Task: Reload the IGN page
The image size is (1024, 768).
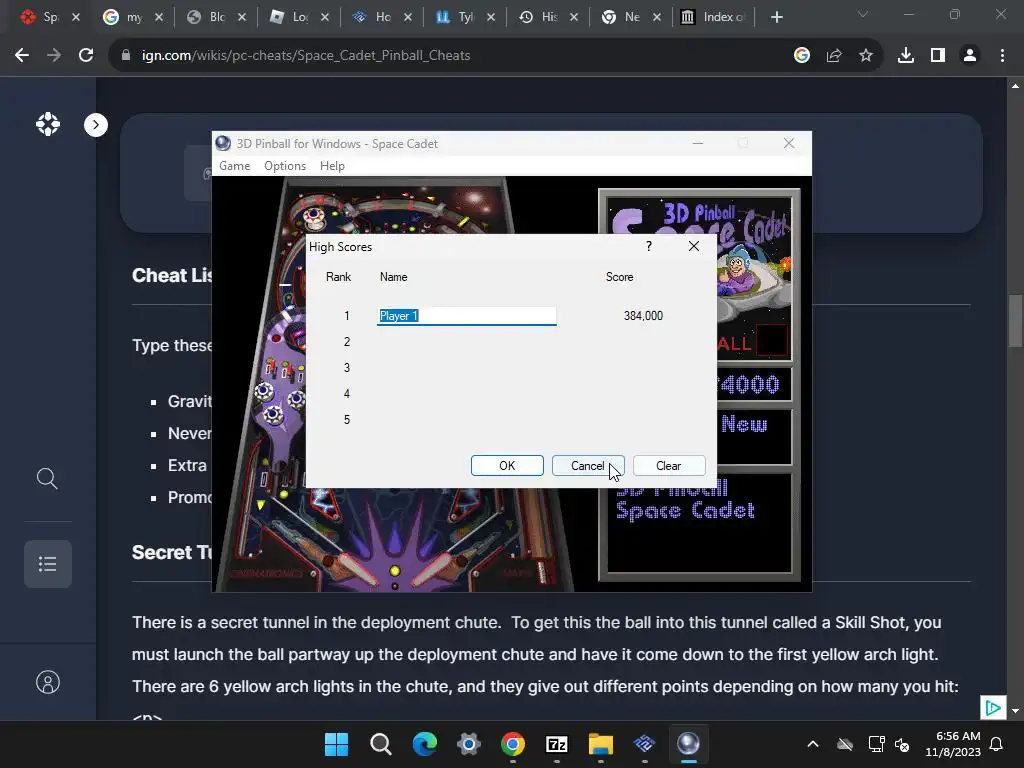Action: (86, 56)
